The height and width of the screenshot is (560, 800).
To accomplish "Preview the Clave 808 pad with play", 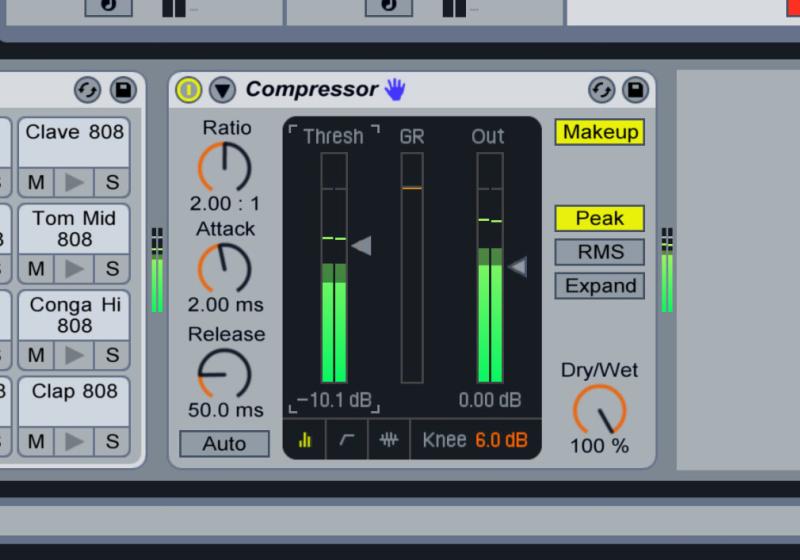I will click(74, 182).
